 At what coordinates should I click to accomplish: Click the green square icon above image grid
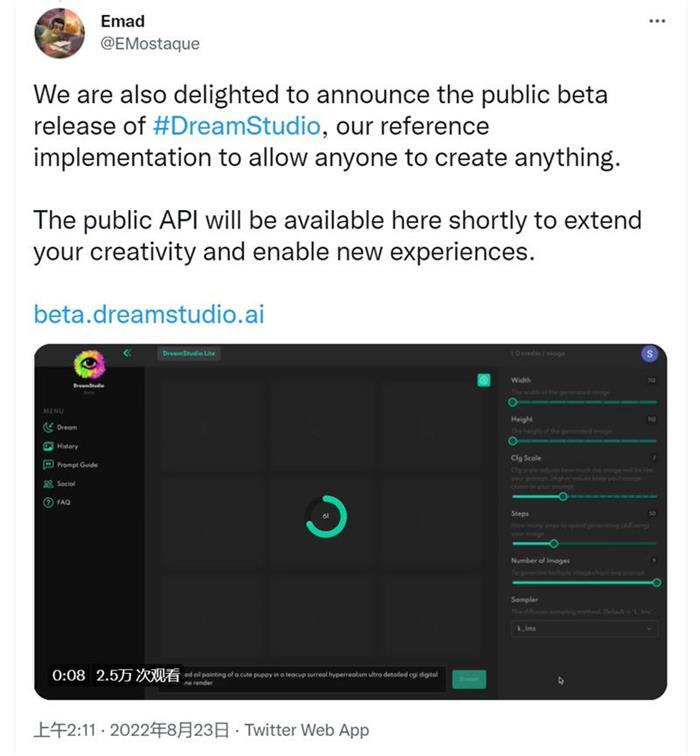(x=484, y=380)
